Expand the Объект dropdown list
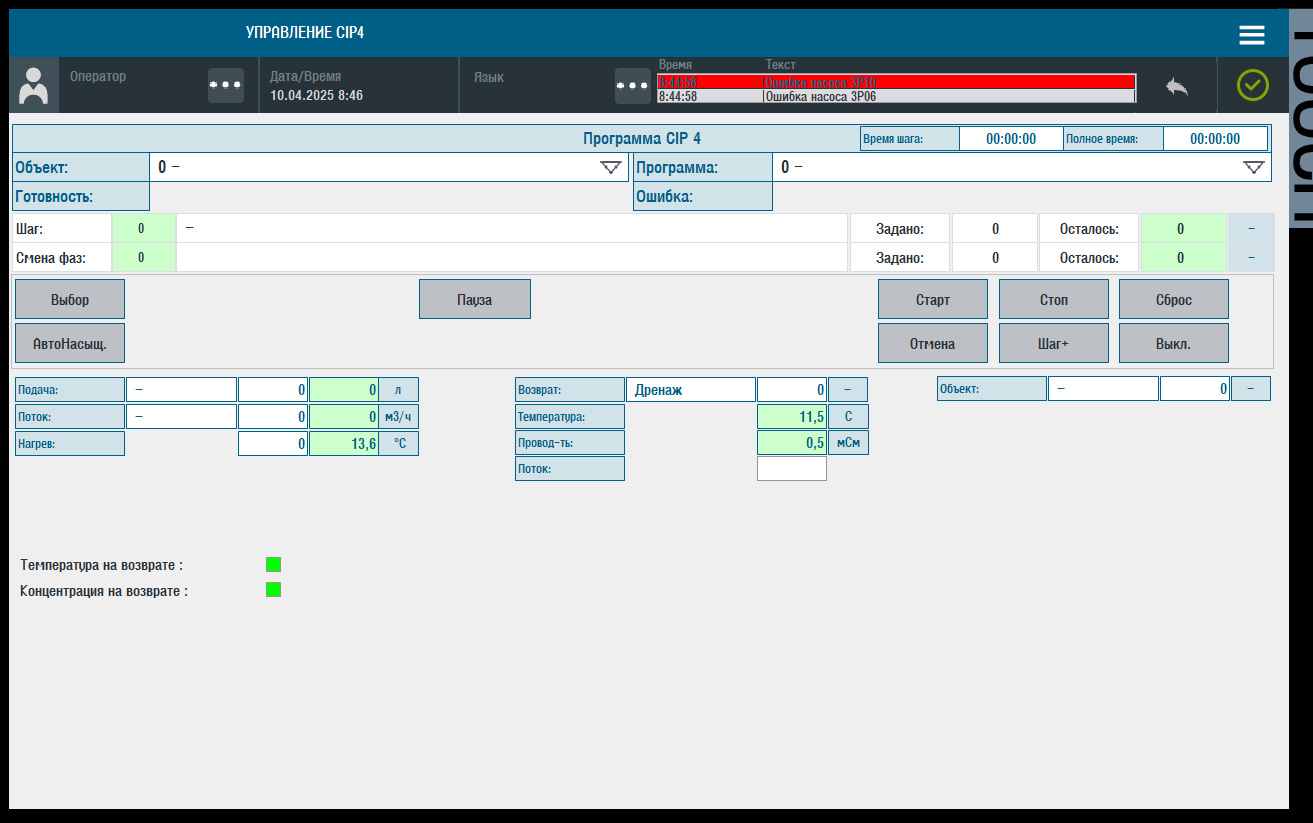Image resolution: width=1313 pixels, height=823 pixels. (x=612, y=167)
